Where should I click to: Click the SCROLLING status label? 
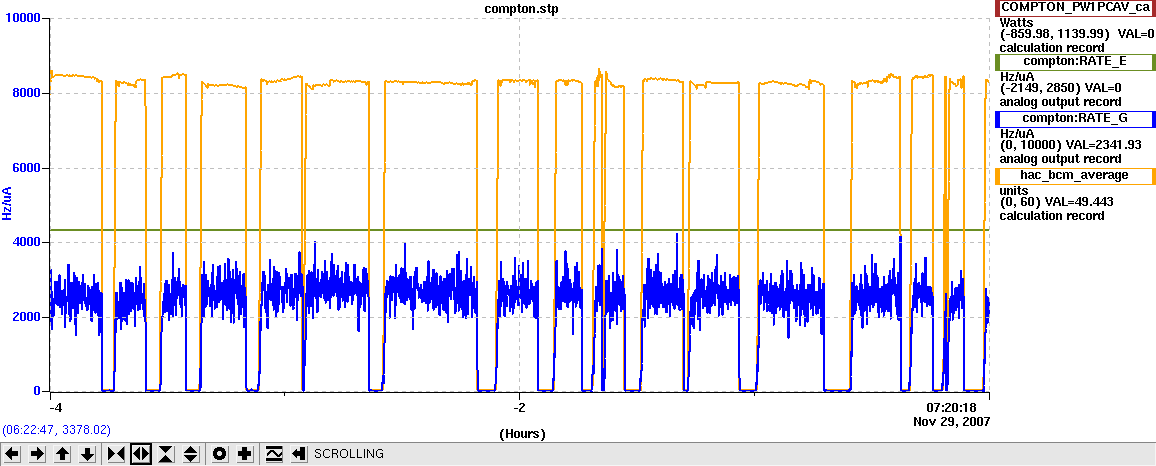click(349, 454)
